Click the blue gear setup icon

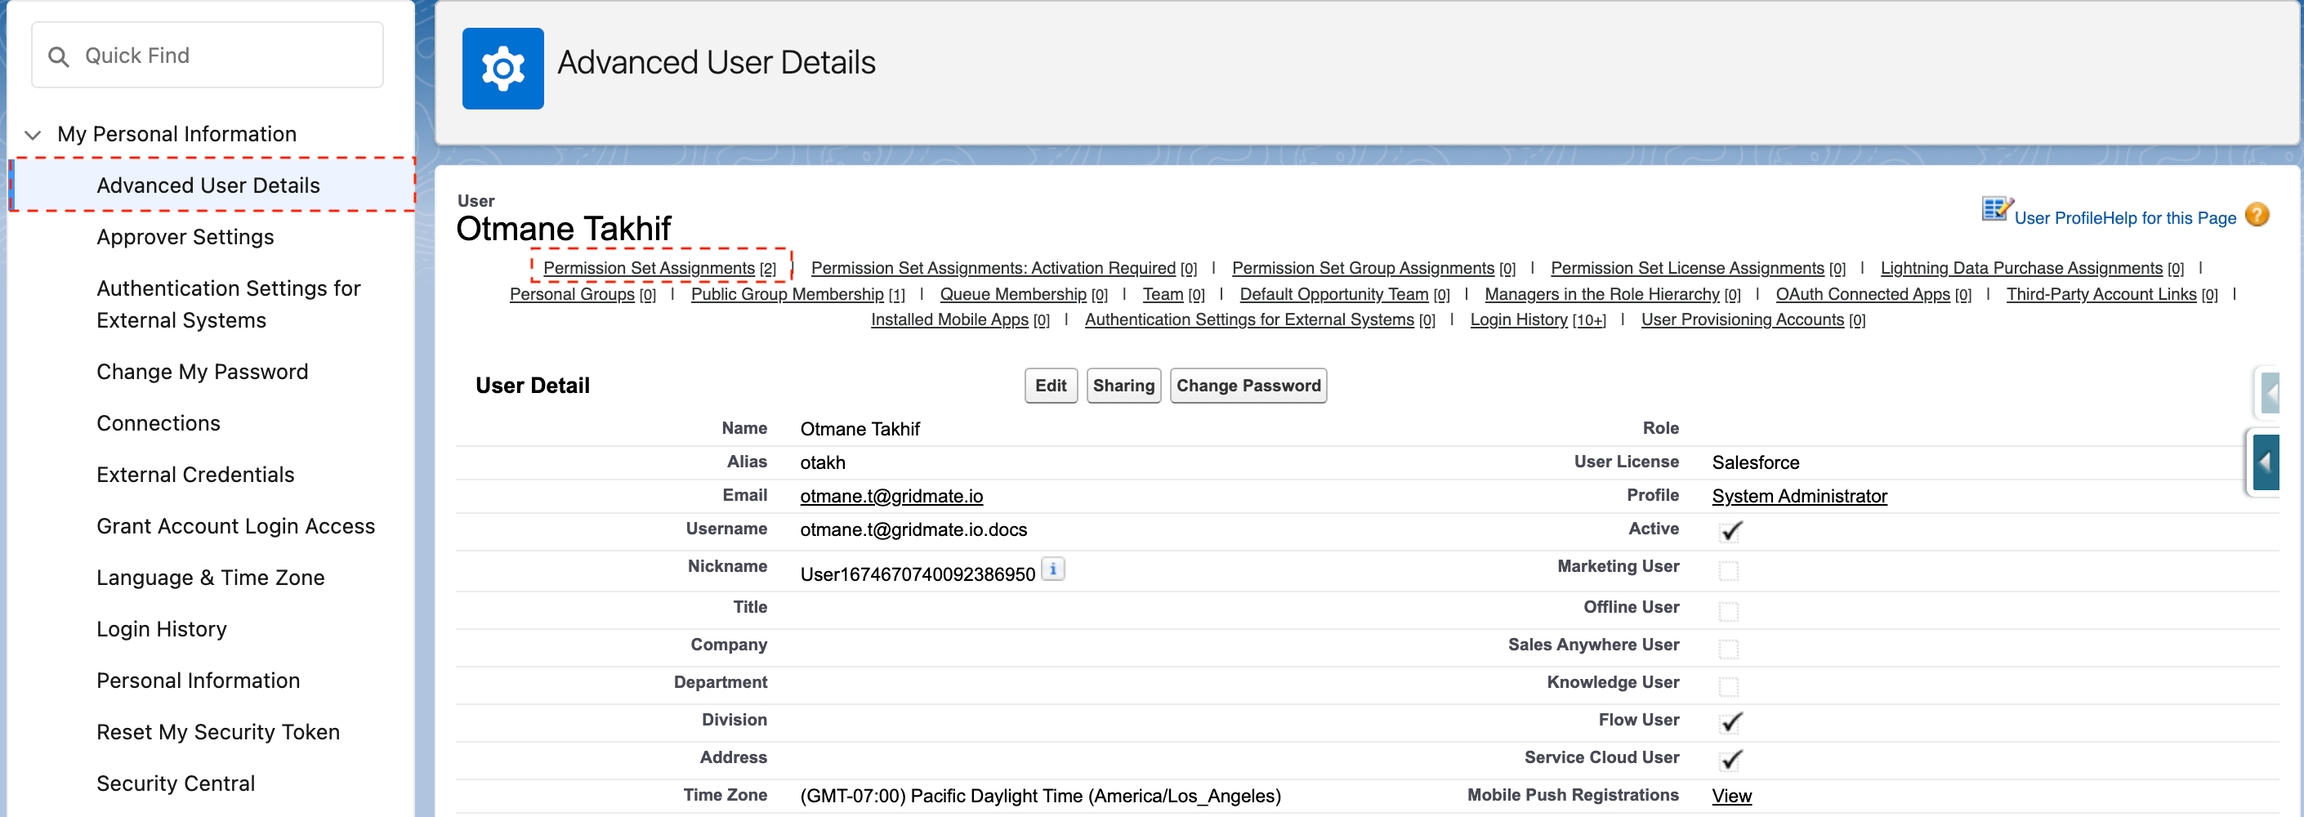tap(502, 68)
